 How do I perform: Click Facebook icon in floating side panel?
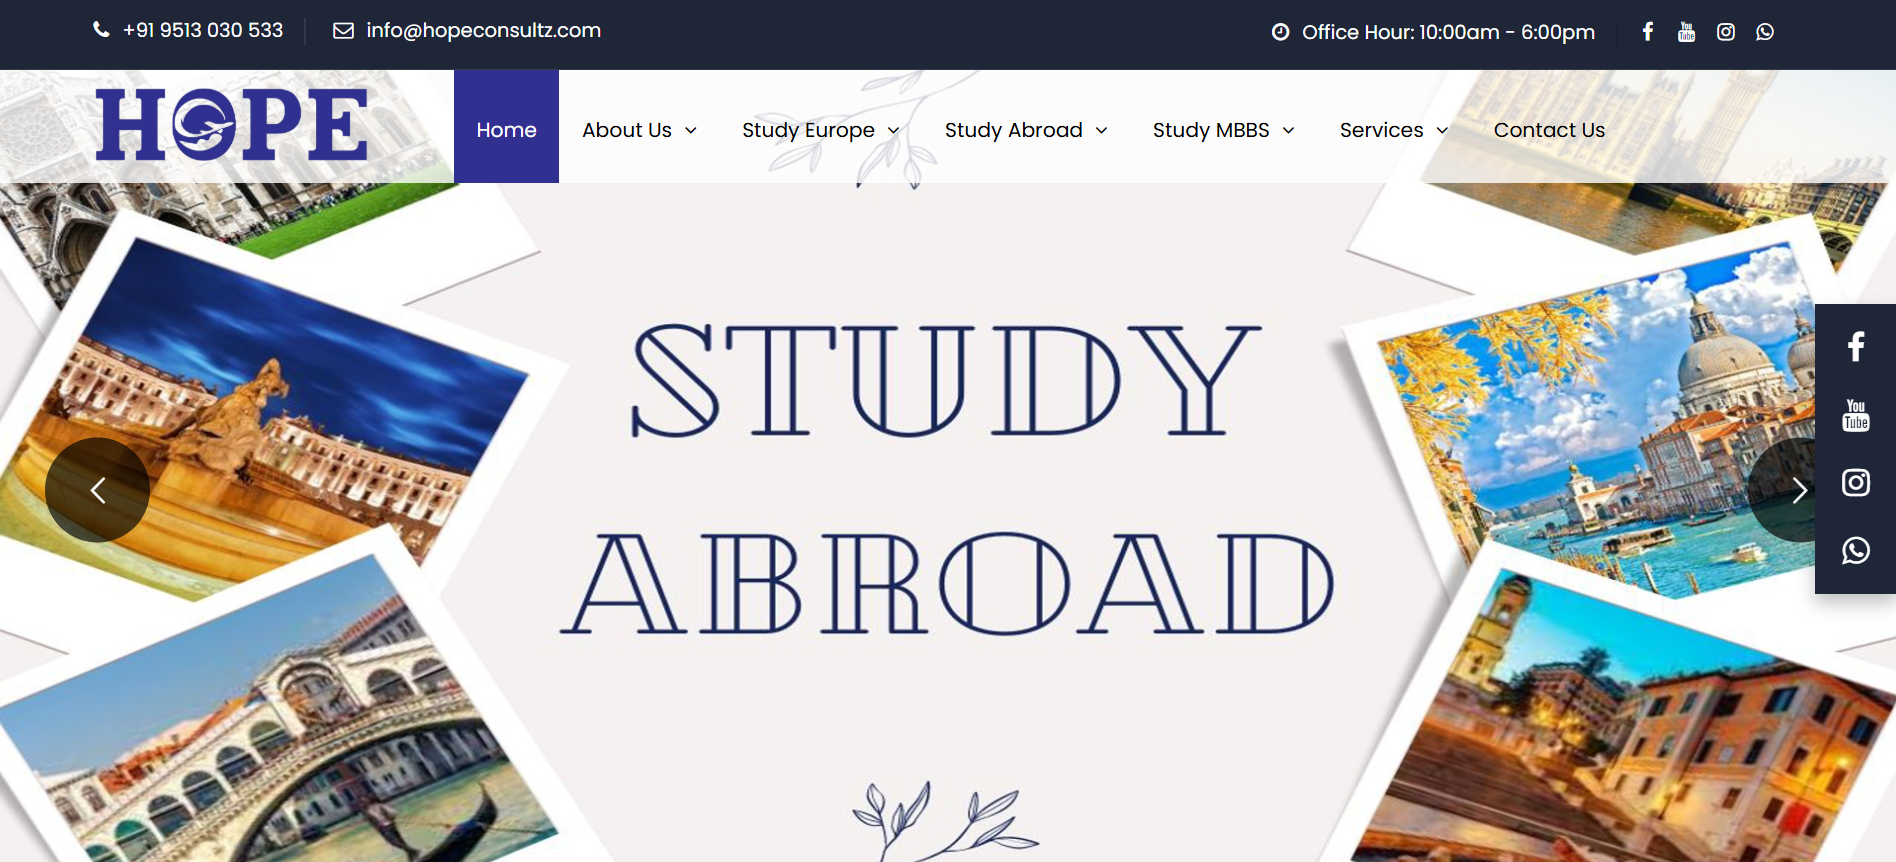[1856, 346]
